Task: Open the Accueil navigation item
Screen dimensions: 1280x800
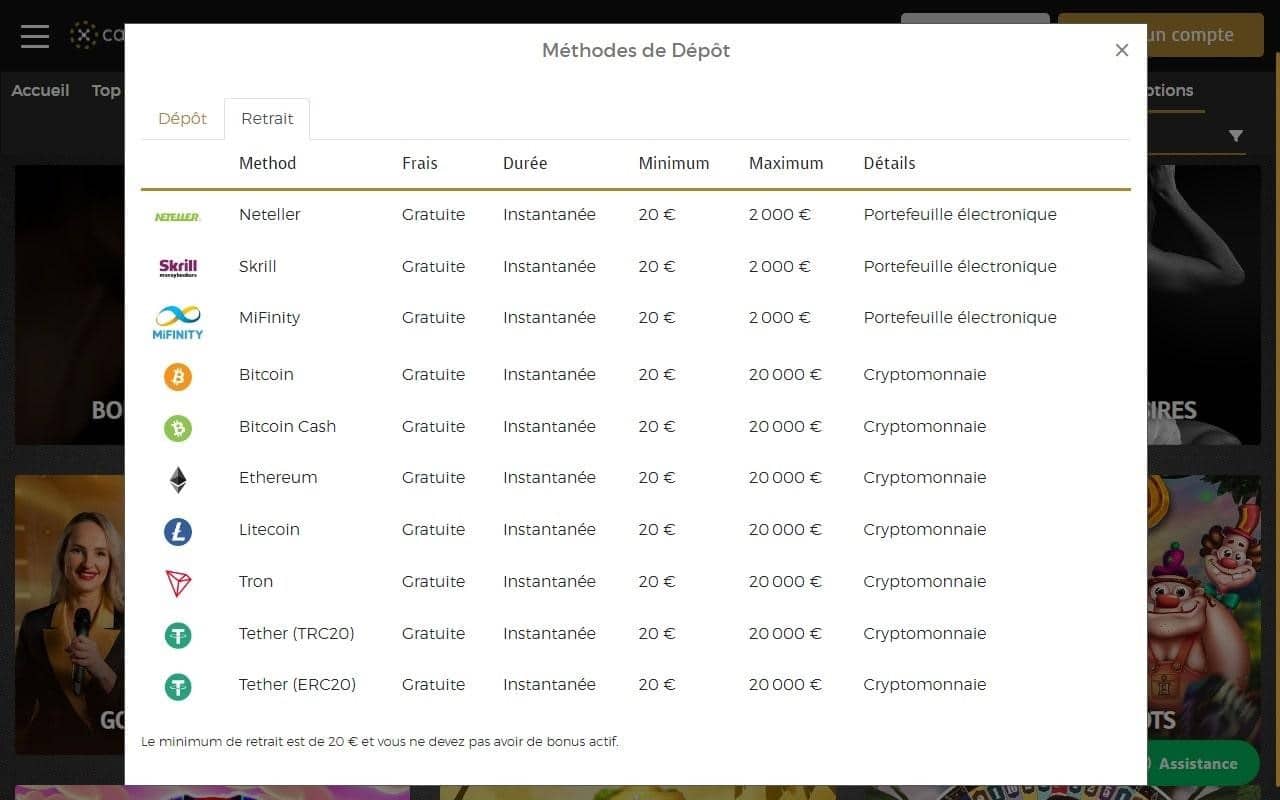Action: tap(40, 90)
